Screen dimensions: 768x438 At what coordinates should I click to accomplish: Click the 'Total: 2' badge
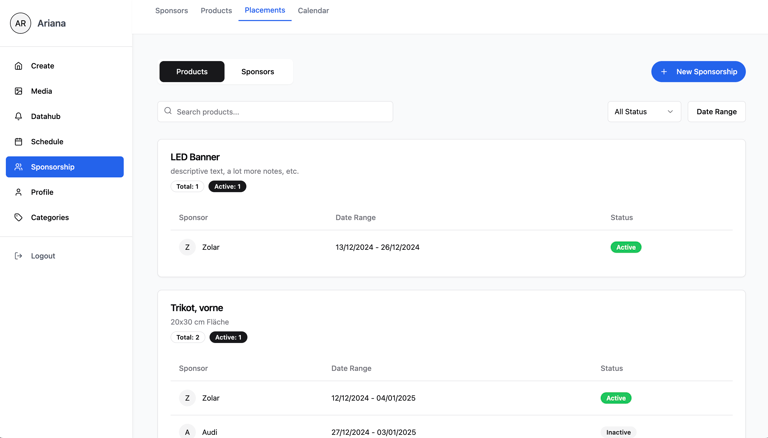tap(188, 337)
